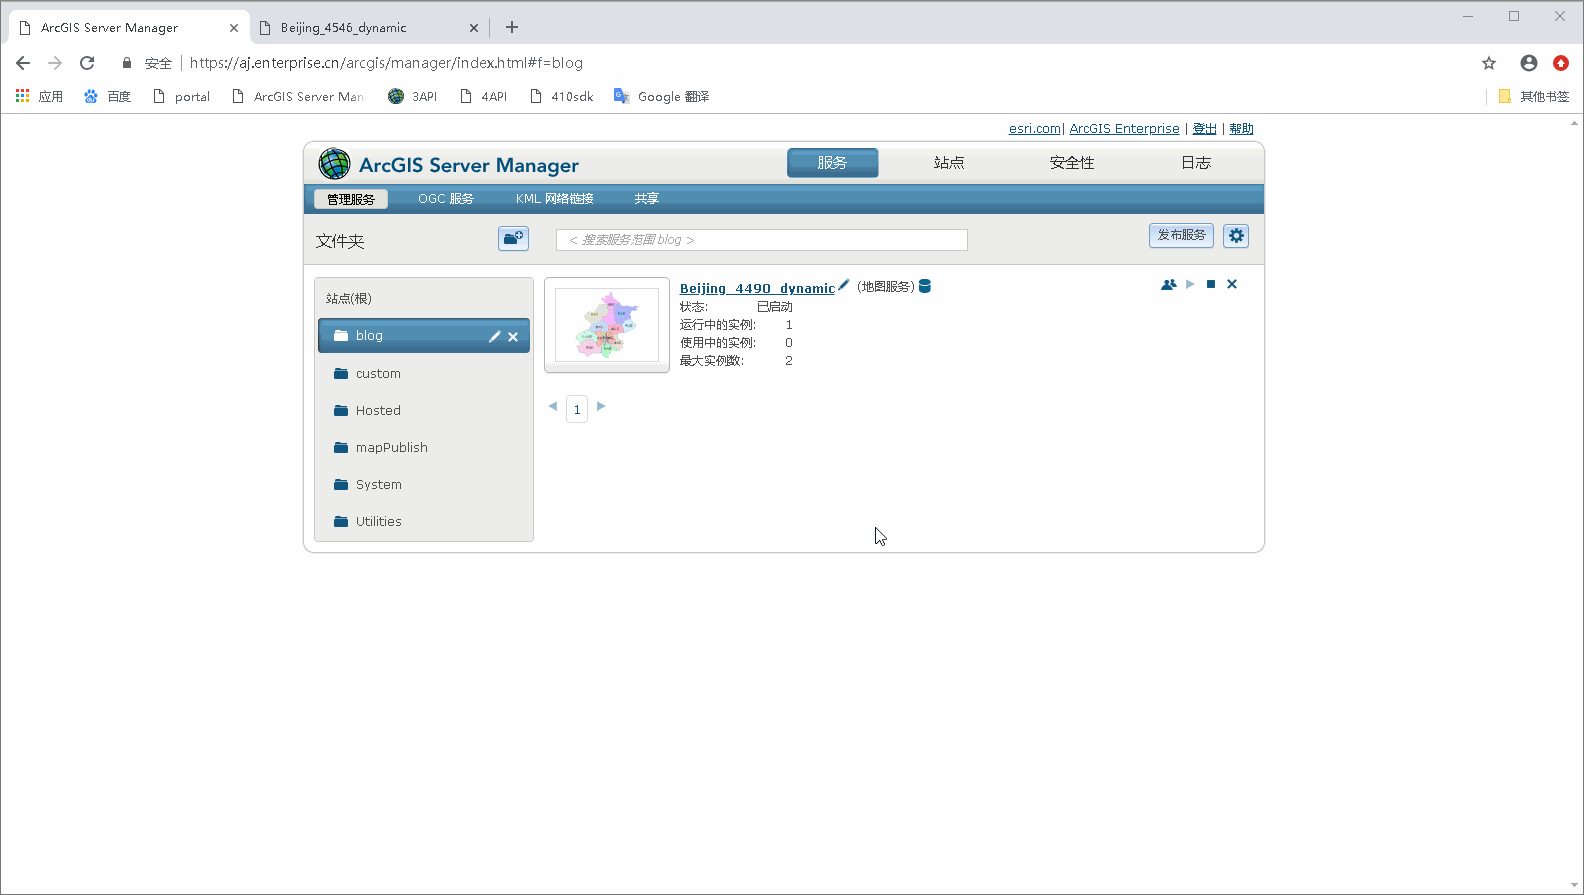Open the 其他书签 folder
The width and height of the screenshot is (1584, 895).
coord(1533,96)
